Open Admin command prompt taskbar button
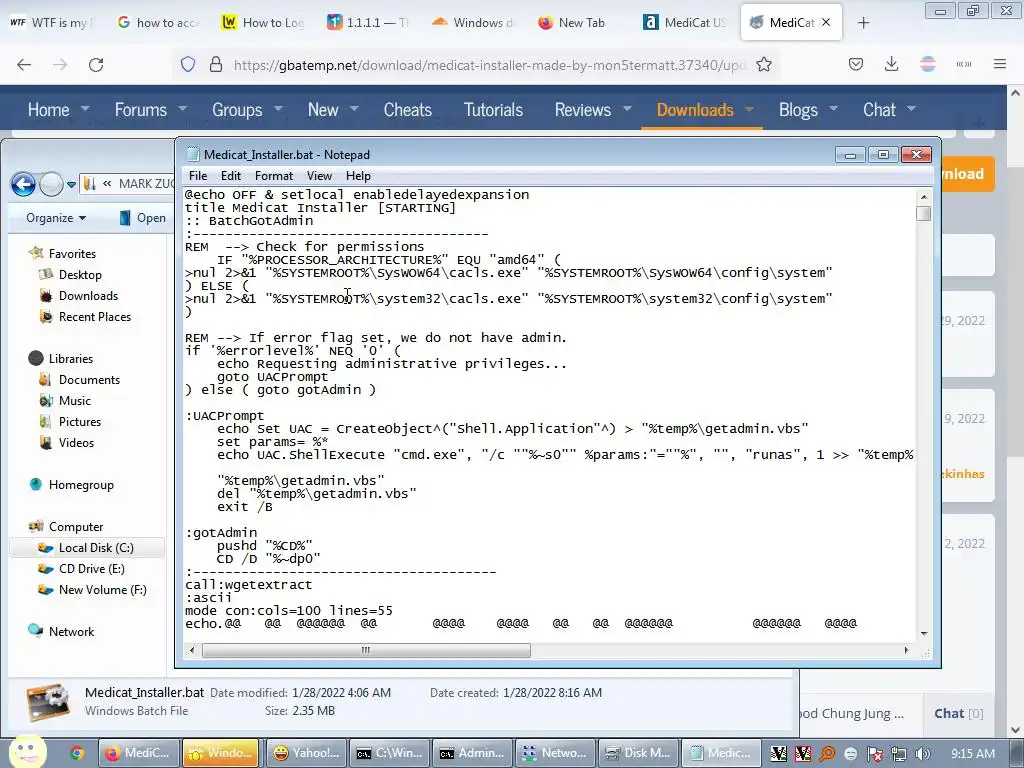Viewport: 1024px width, 768px height. click(x=473, y=753)
